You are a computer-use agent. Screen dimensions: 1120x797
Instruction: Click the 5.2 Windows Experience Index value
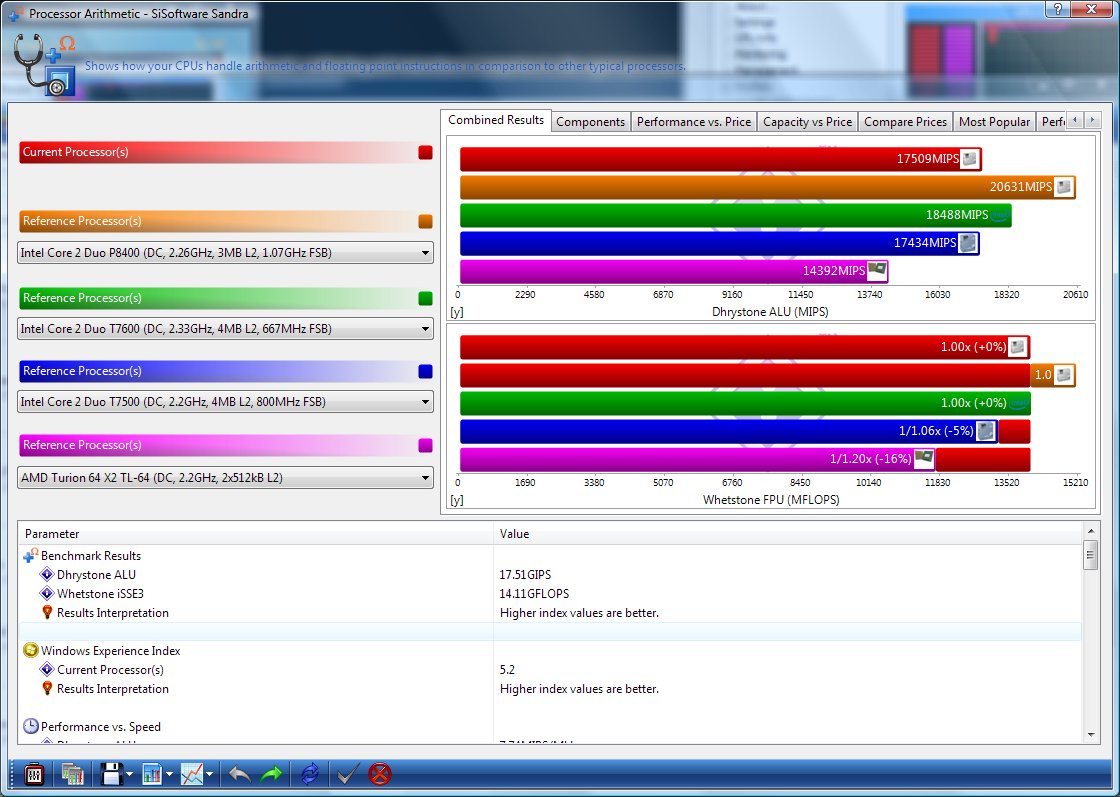point(507,669)
